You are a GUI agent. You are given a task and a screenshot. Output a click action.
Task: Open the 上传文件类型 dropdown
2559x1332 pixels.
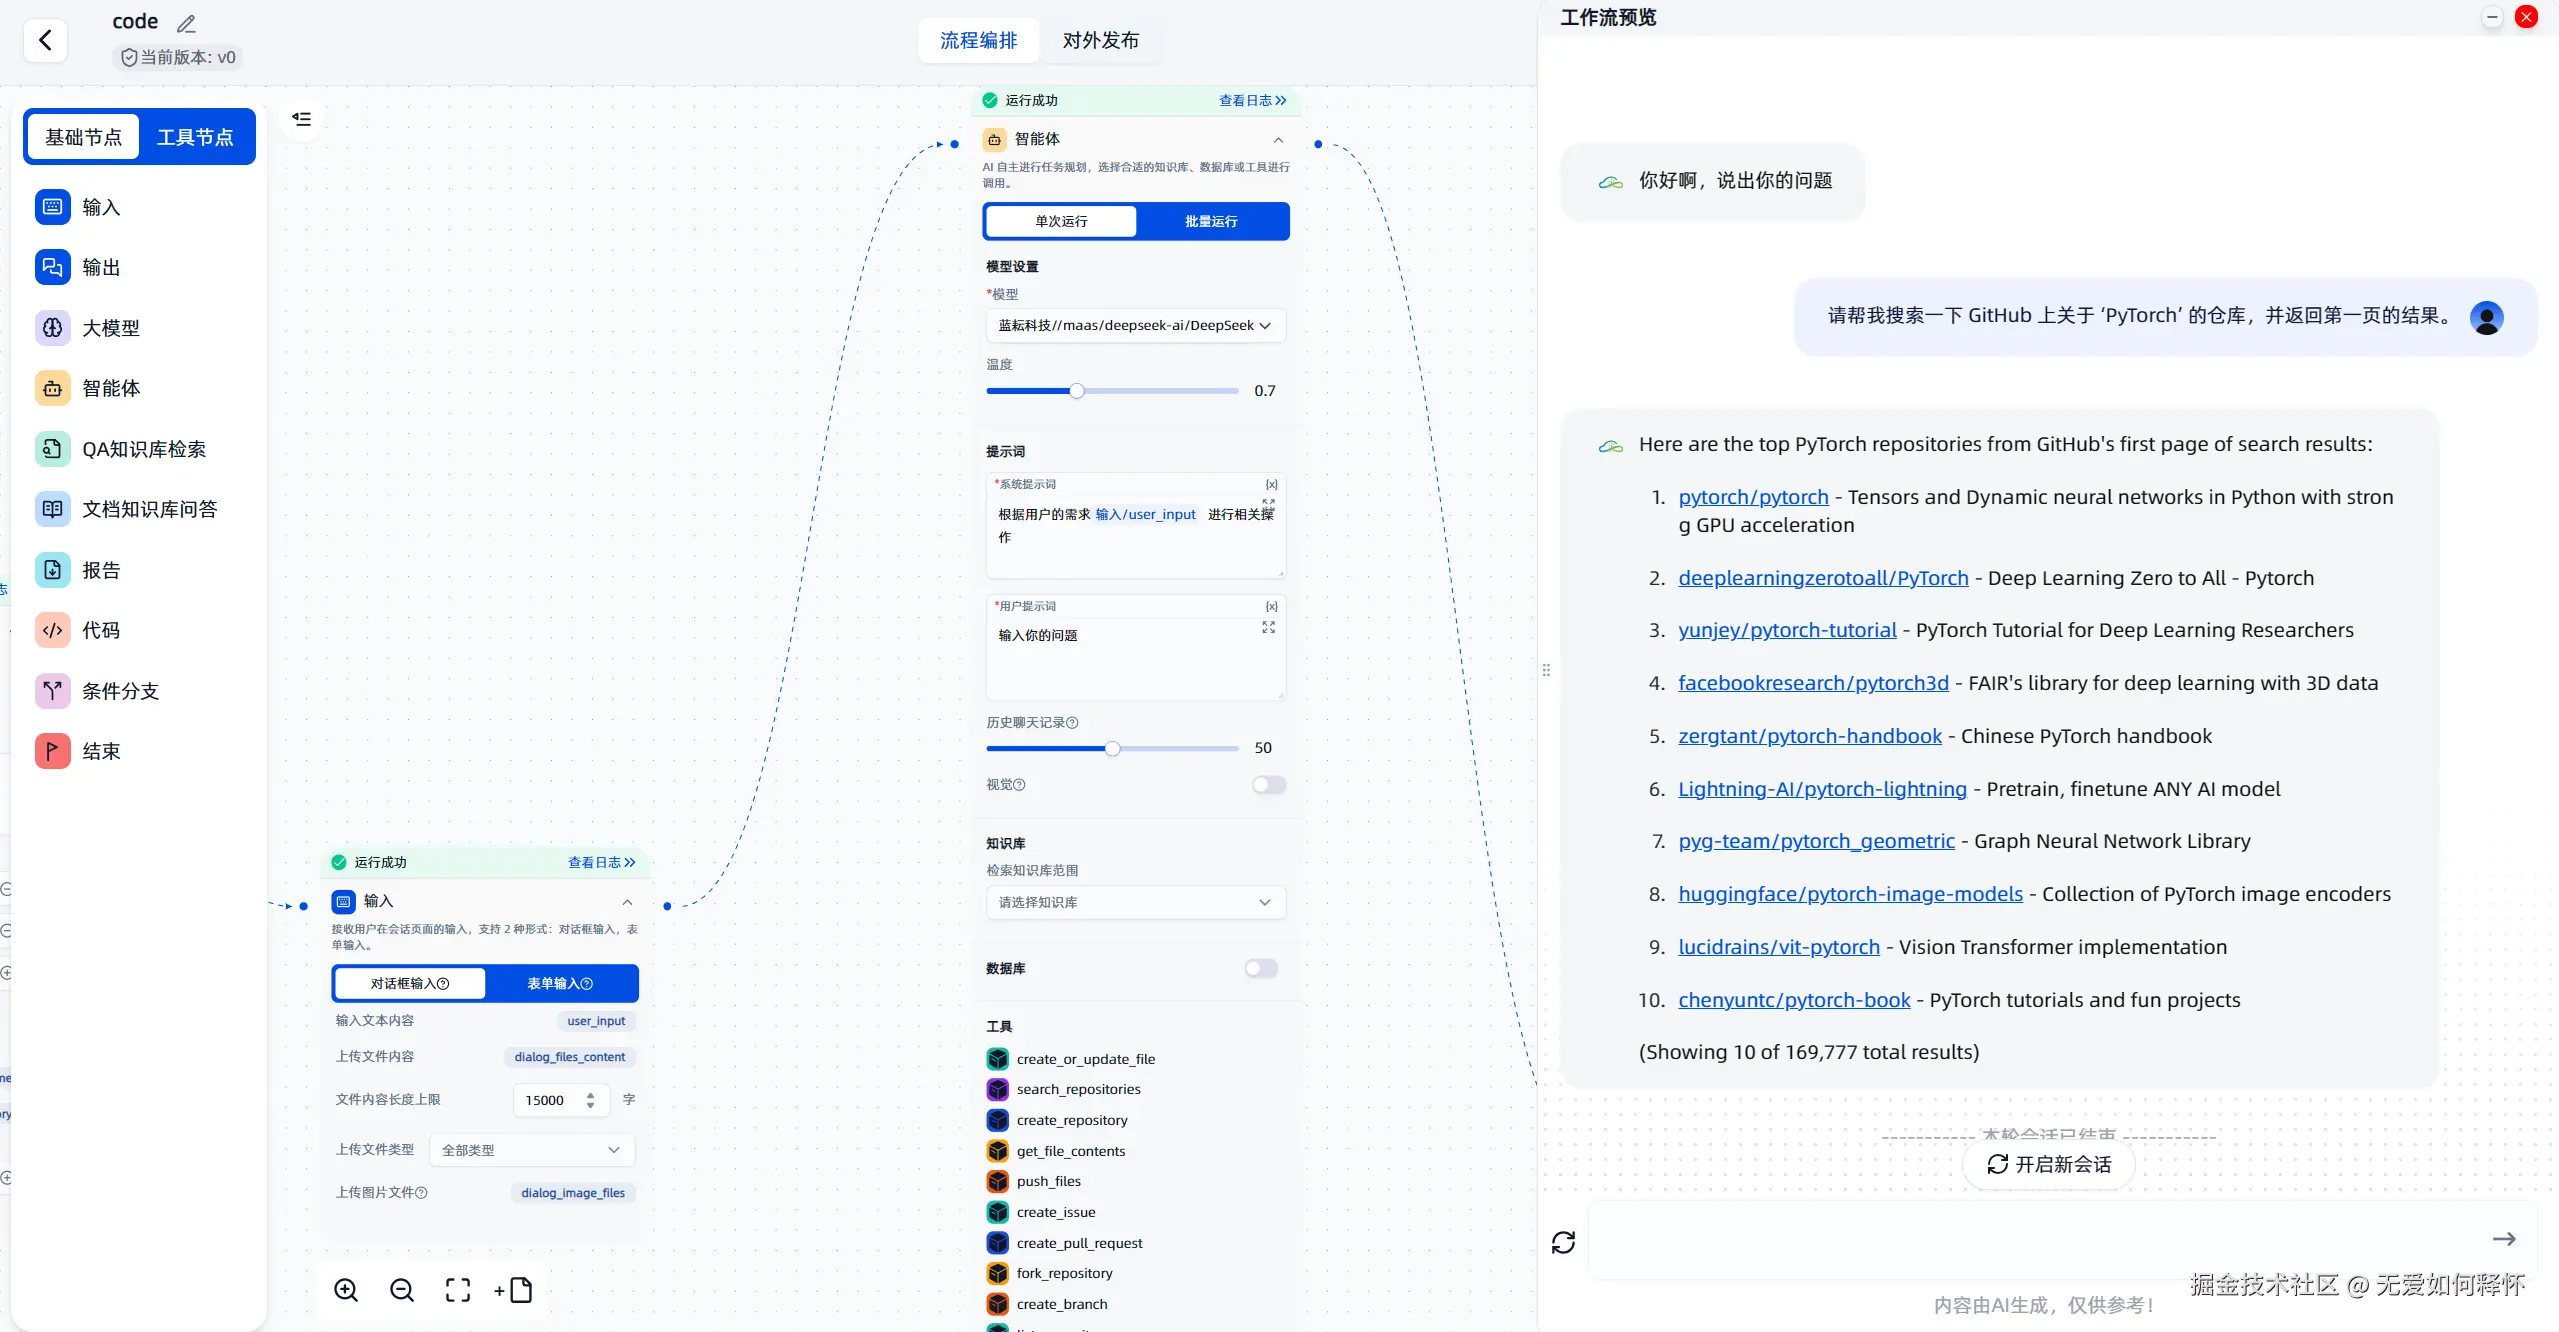tap(531, 1150)
